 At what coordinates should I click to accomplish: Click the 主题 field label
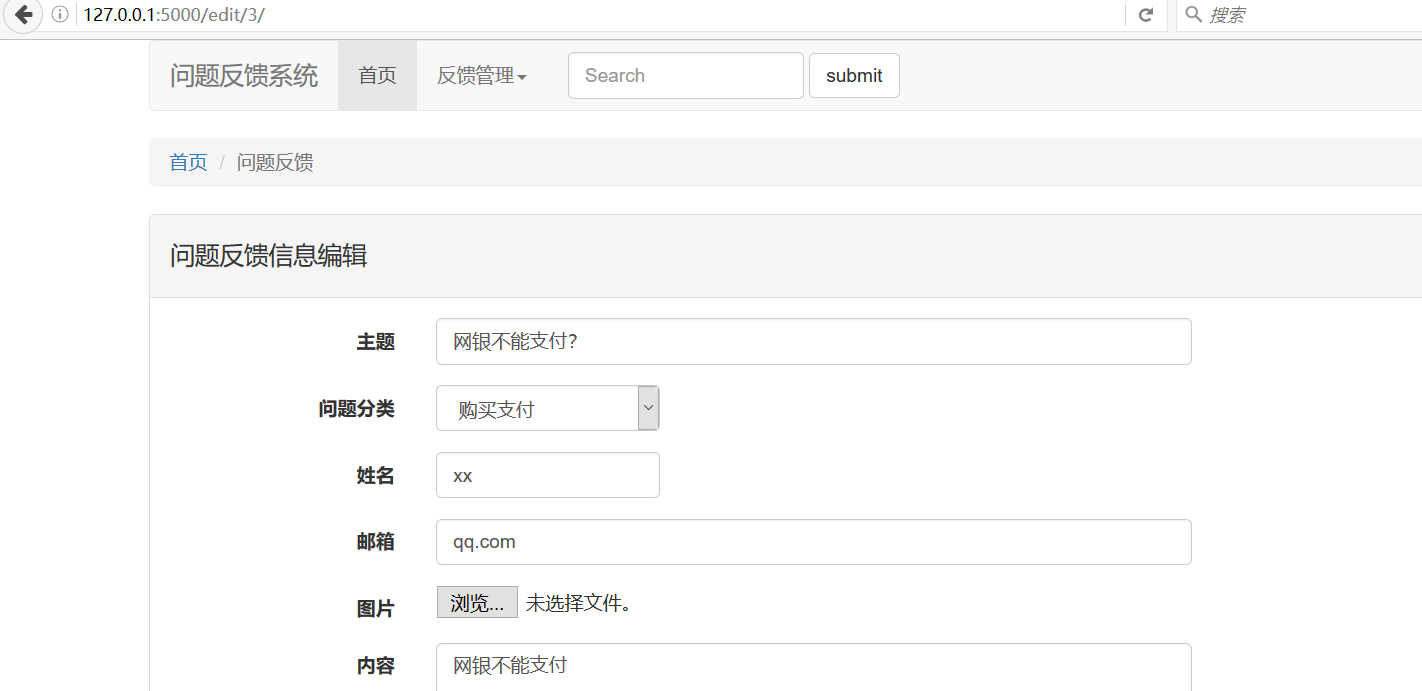(x=376, y=342)
